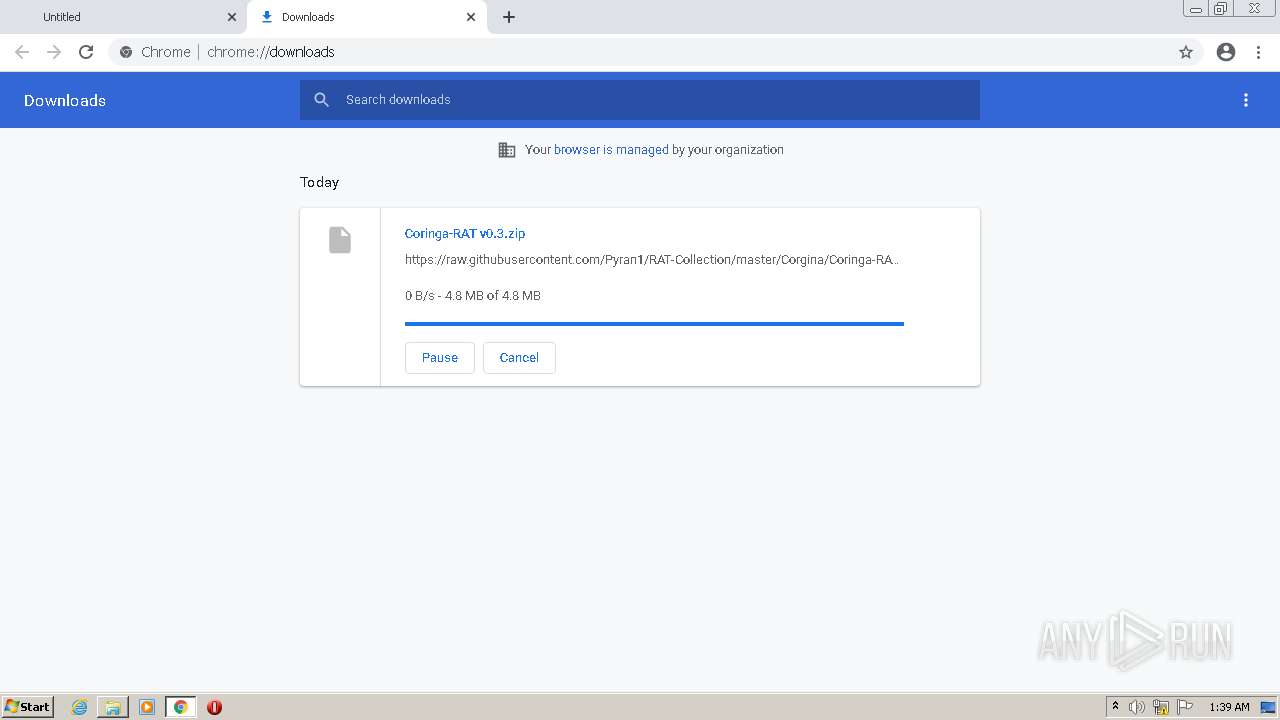Open the media player taskbar icon

(x=147, y=707)
